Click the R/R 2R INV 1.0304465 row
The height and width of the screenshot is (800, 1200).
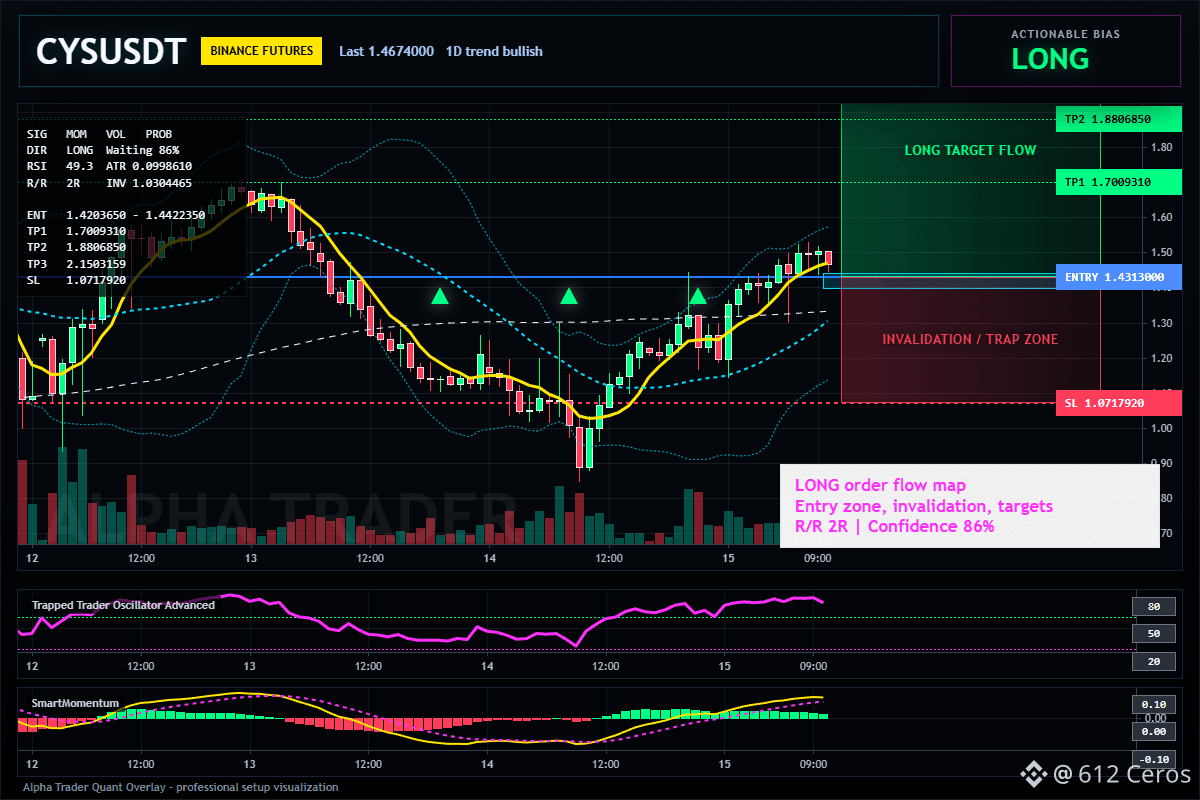tap(110, 183)
